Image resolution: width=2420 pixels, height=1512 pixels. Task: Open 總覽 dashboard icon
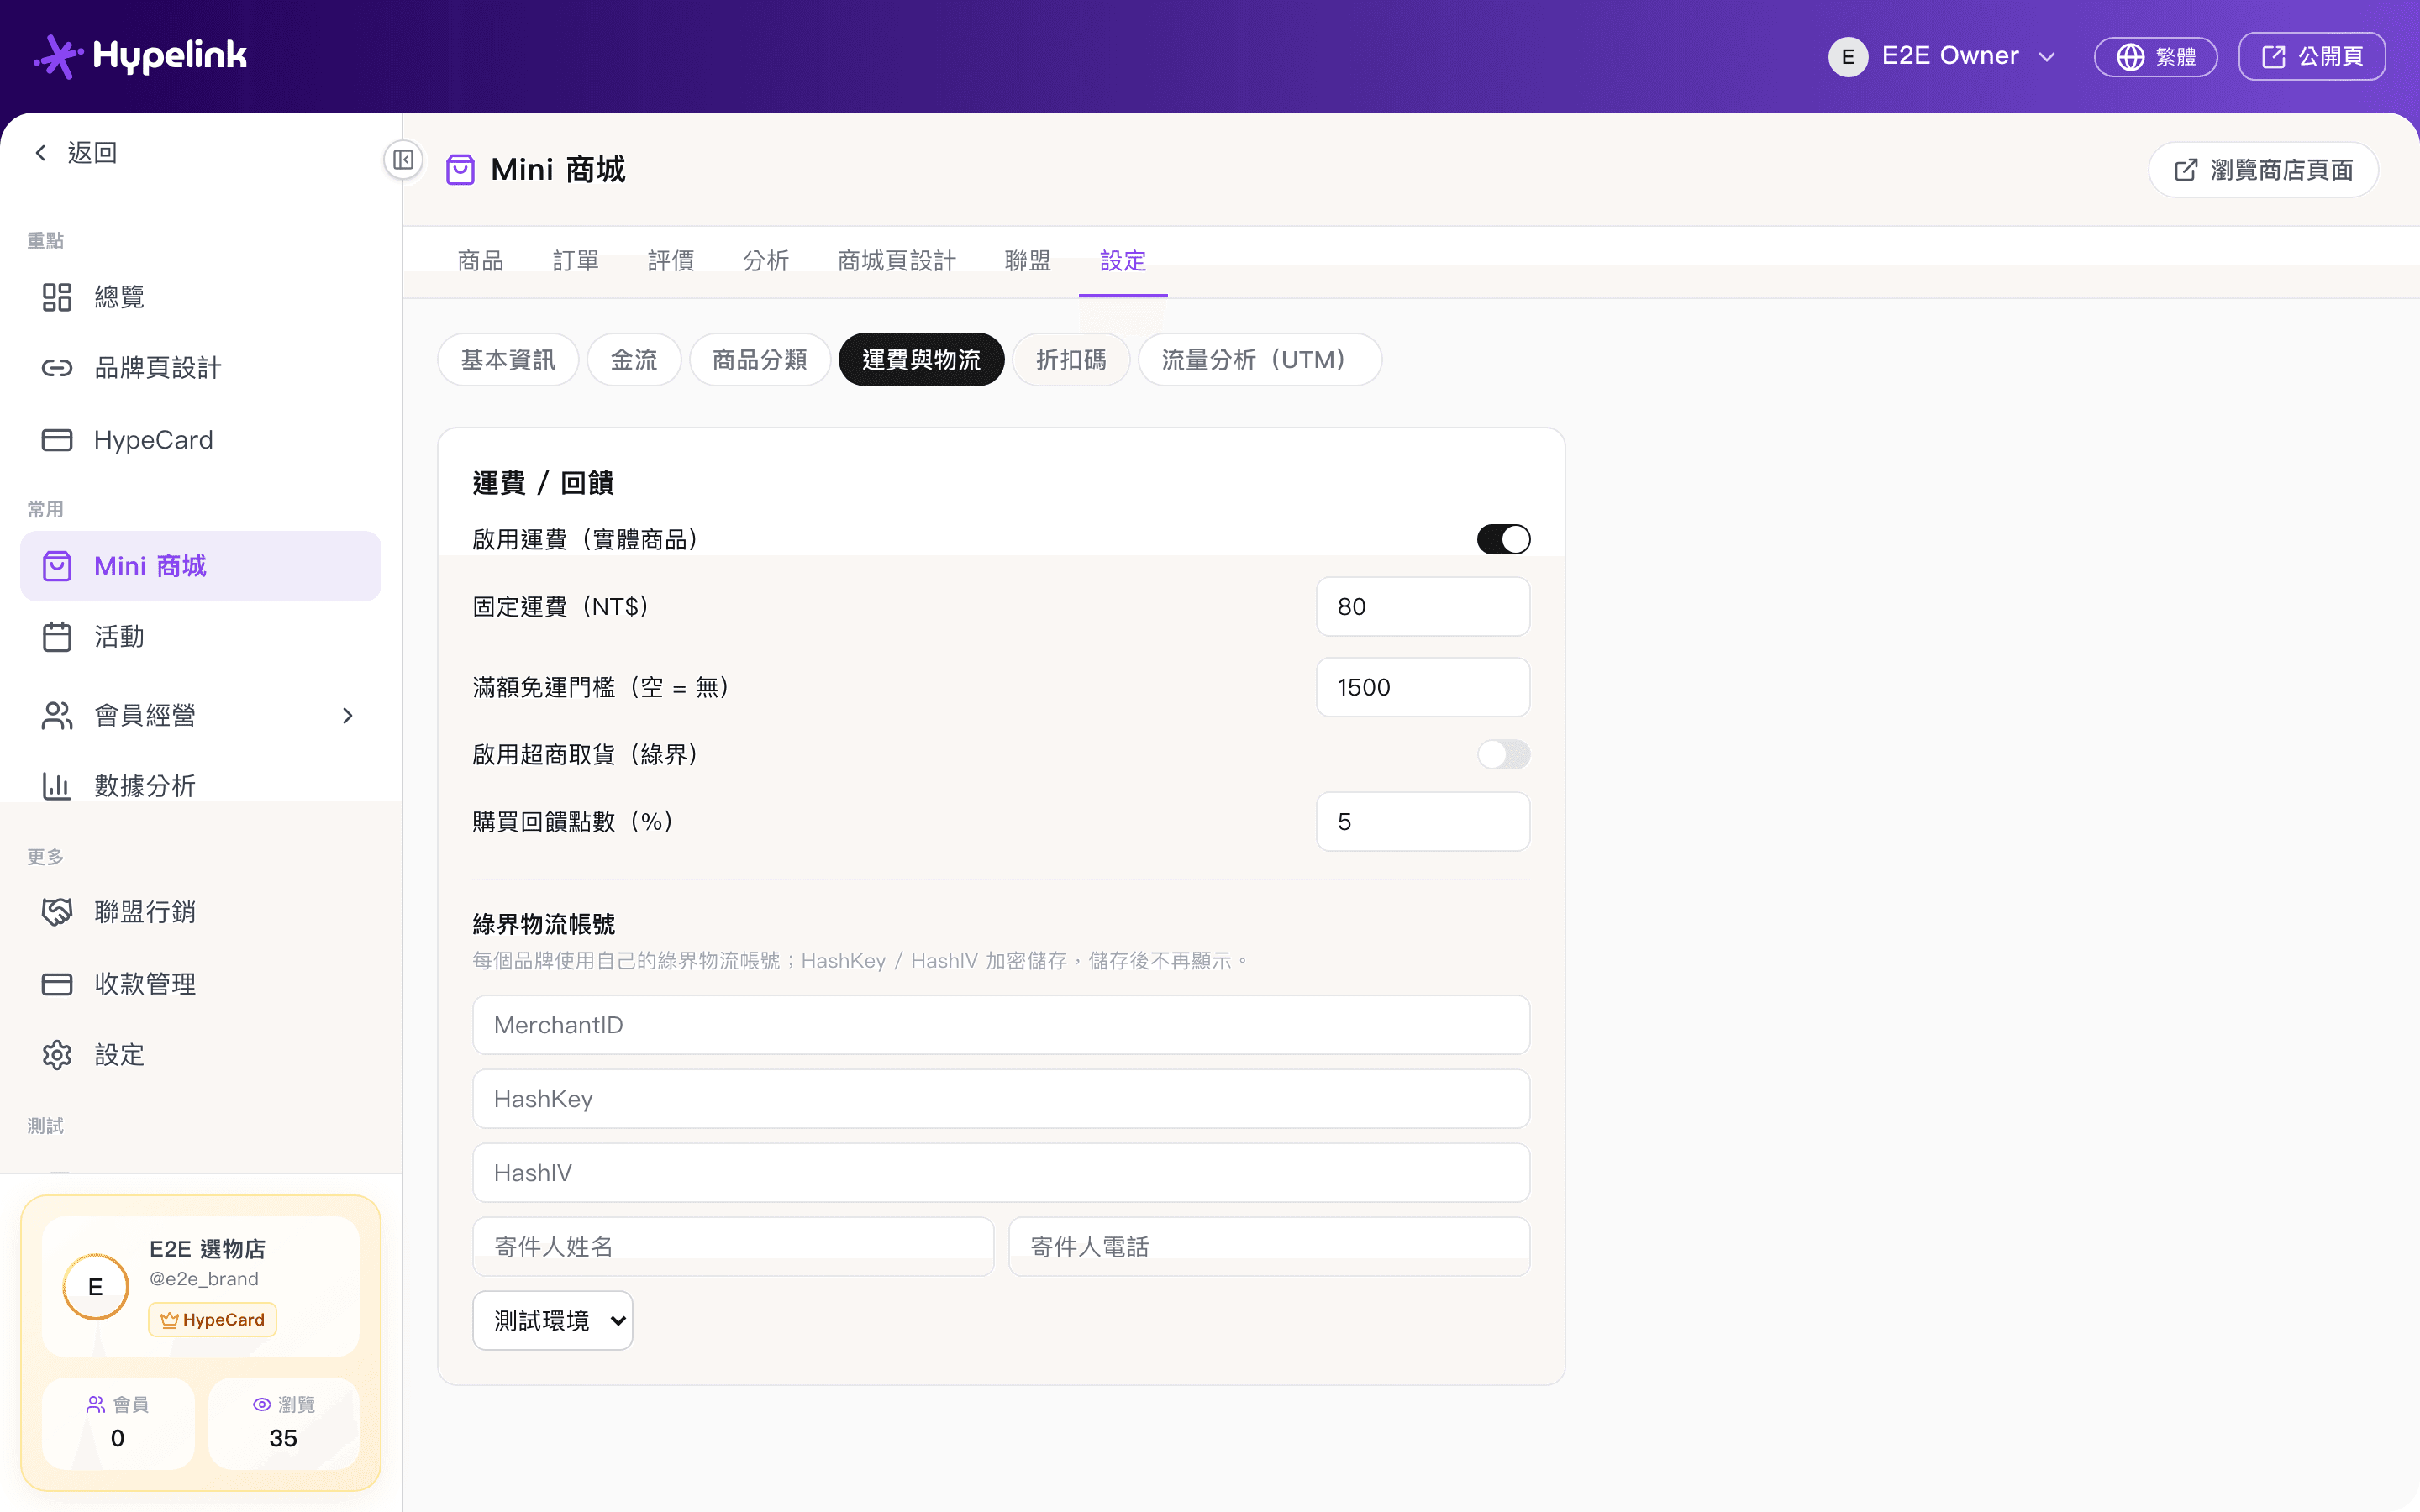click(57, 297)
